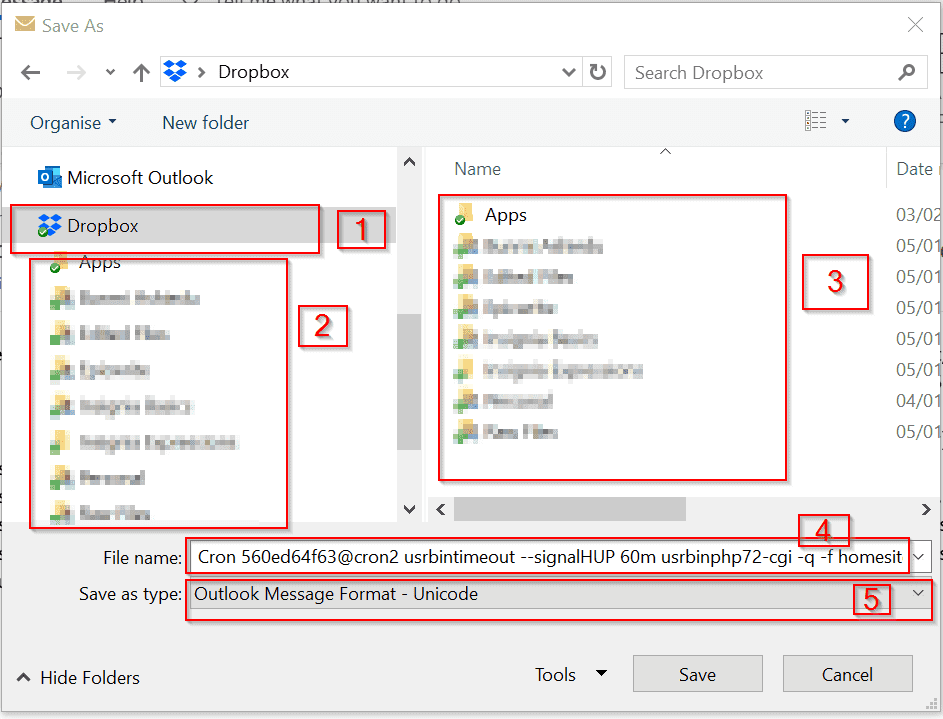Navigate up one level with the up arrow

pyautogui.click(x=141, y=71)
